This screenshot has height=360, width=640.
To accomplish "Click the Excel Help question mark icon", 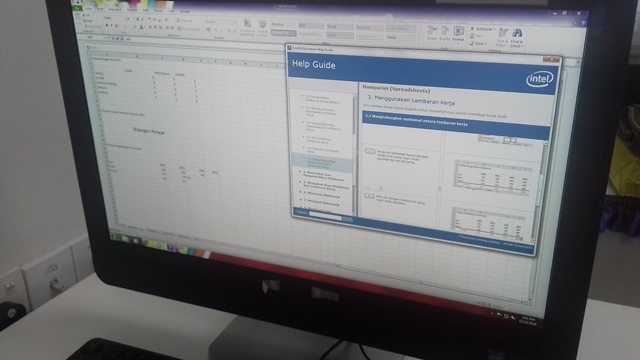I will click(583, 24).
